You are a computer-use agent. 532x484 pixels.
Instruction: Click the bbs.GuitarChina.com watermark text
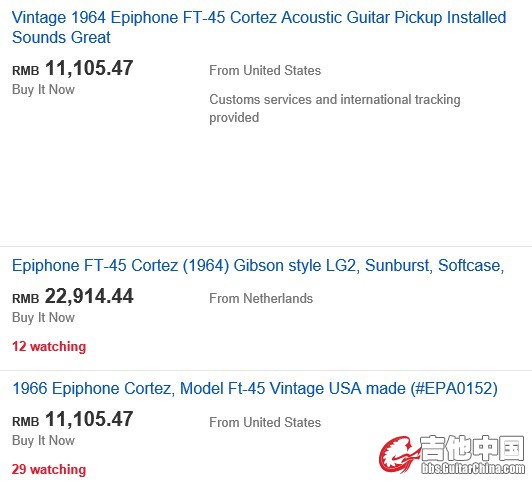473,468
